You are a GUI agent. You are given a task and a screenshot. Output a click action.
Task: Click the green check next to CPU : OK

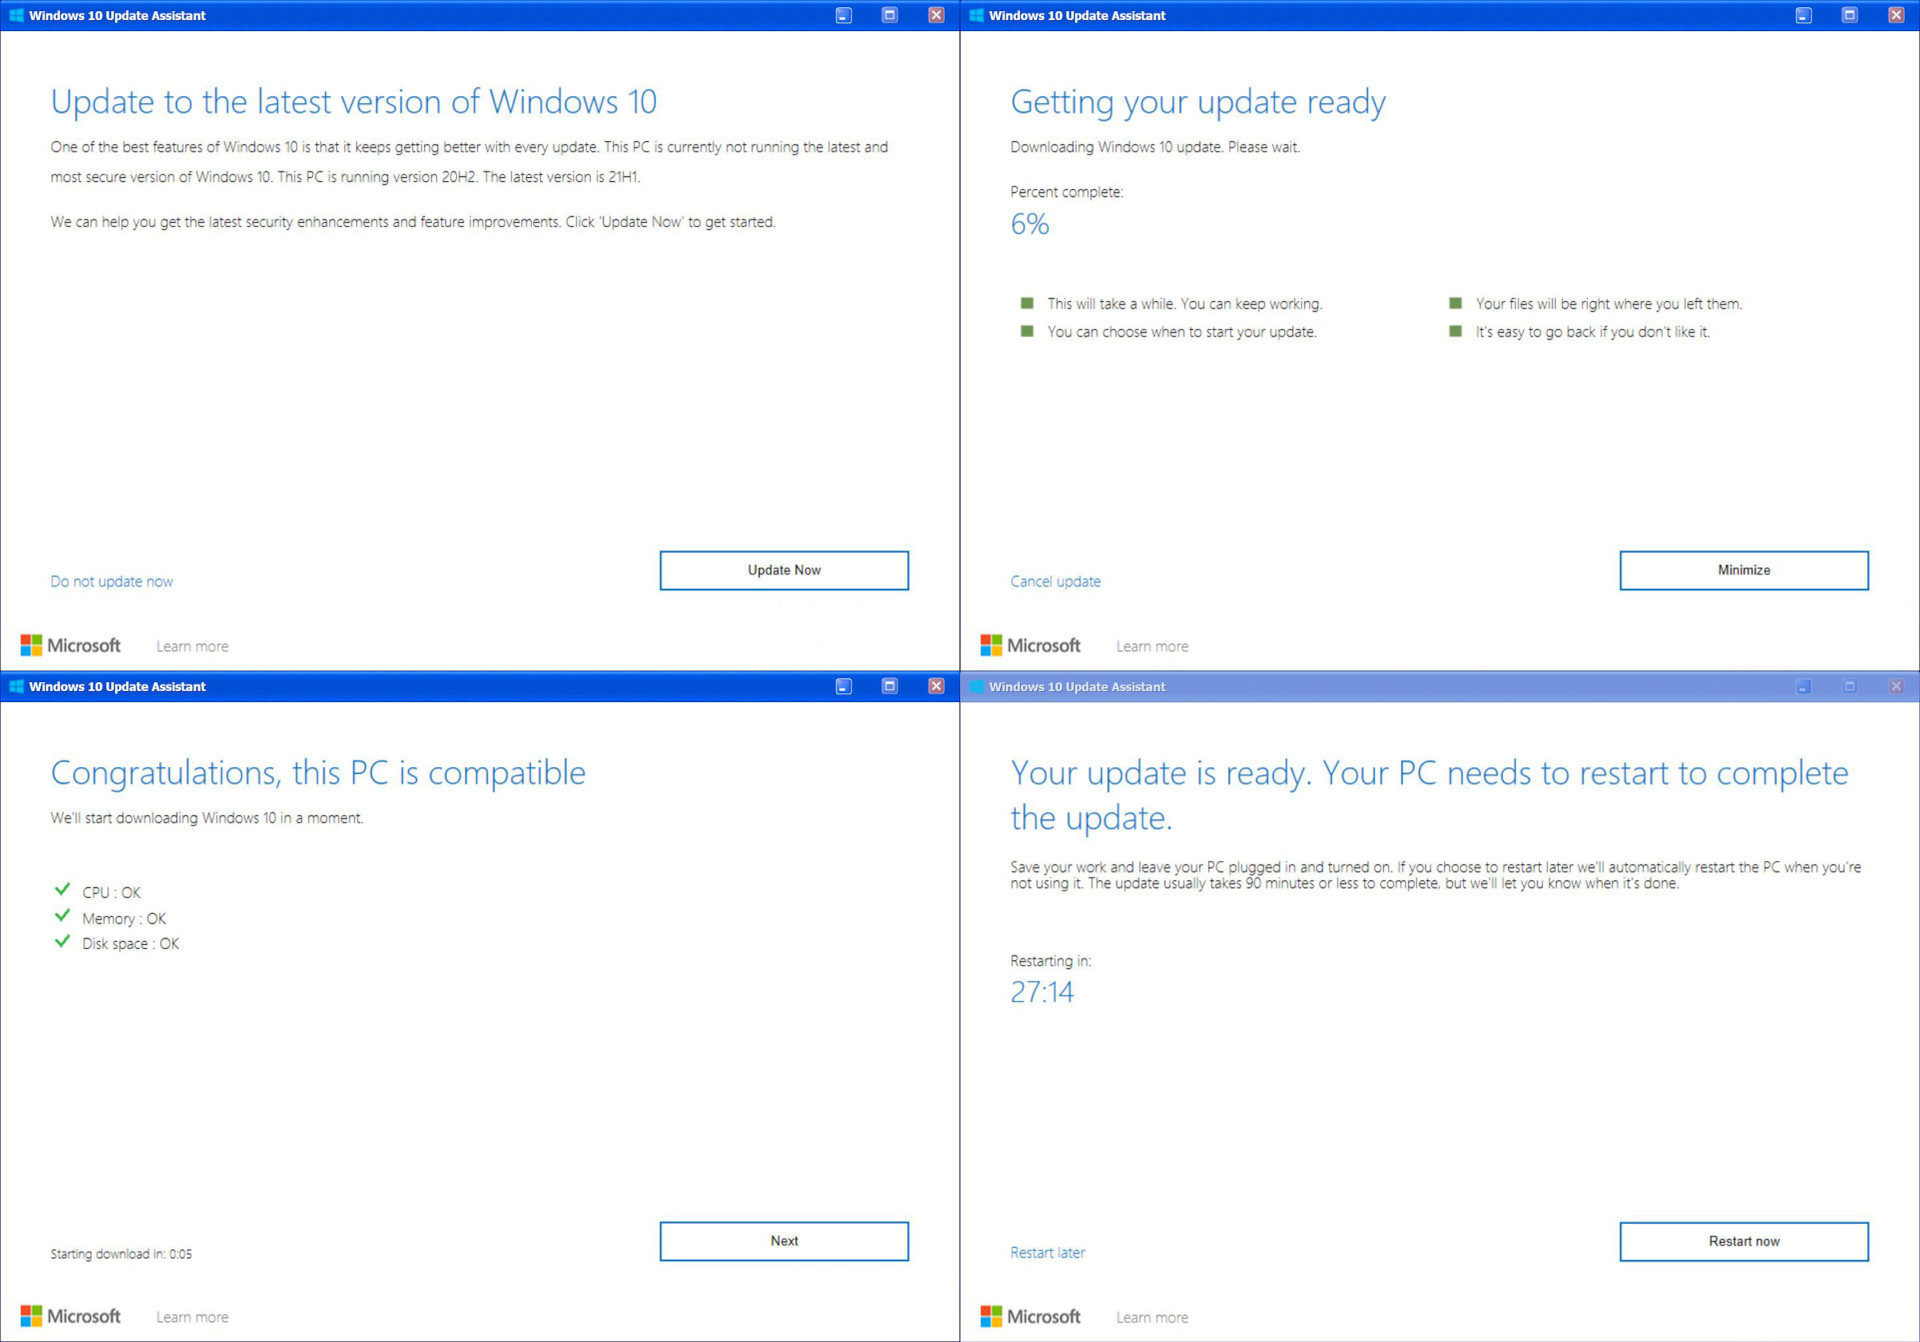pos(62,889)
